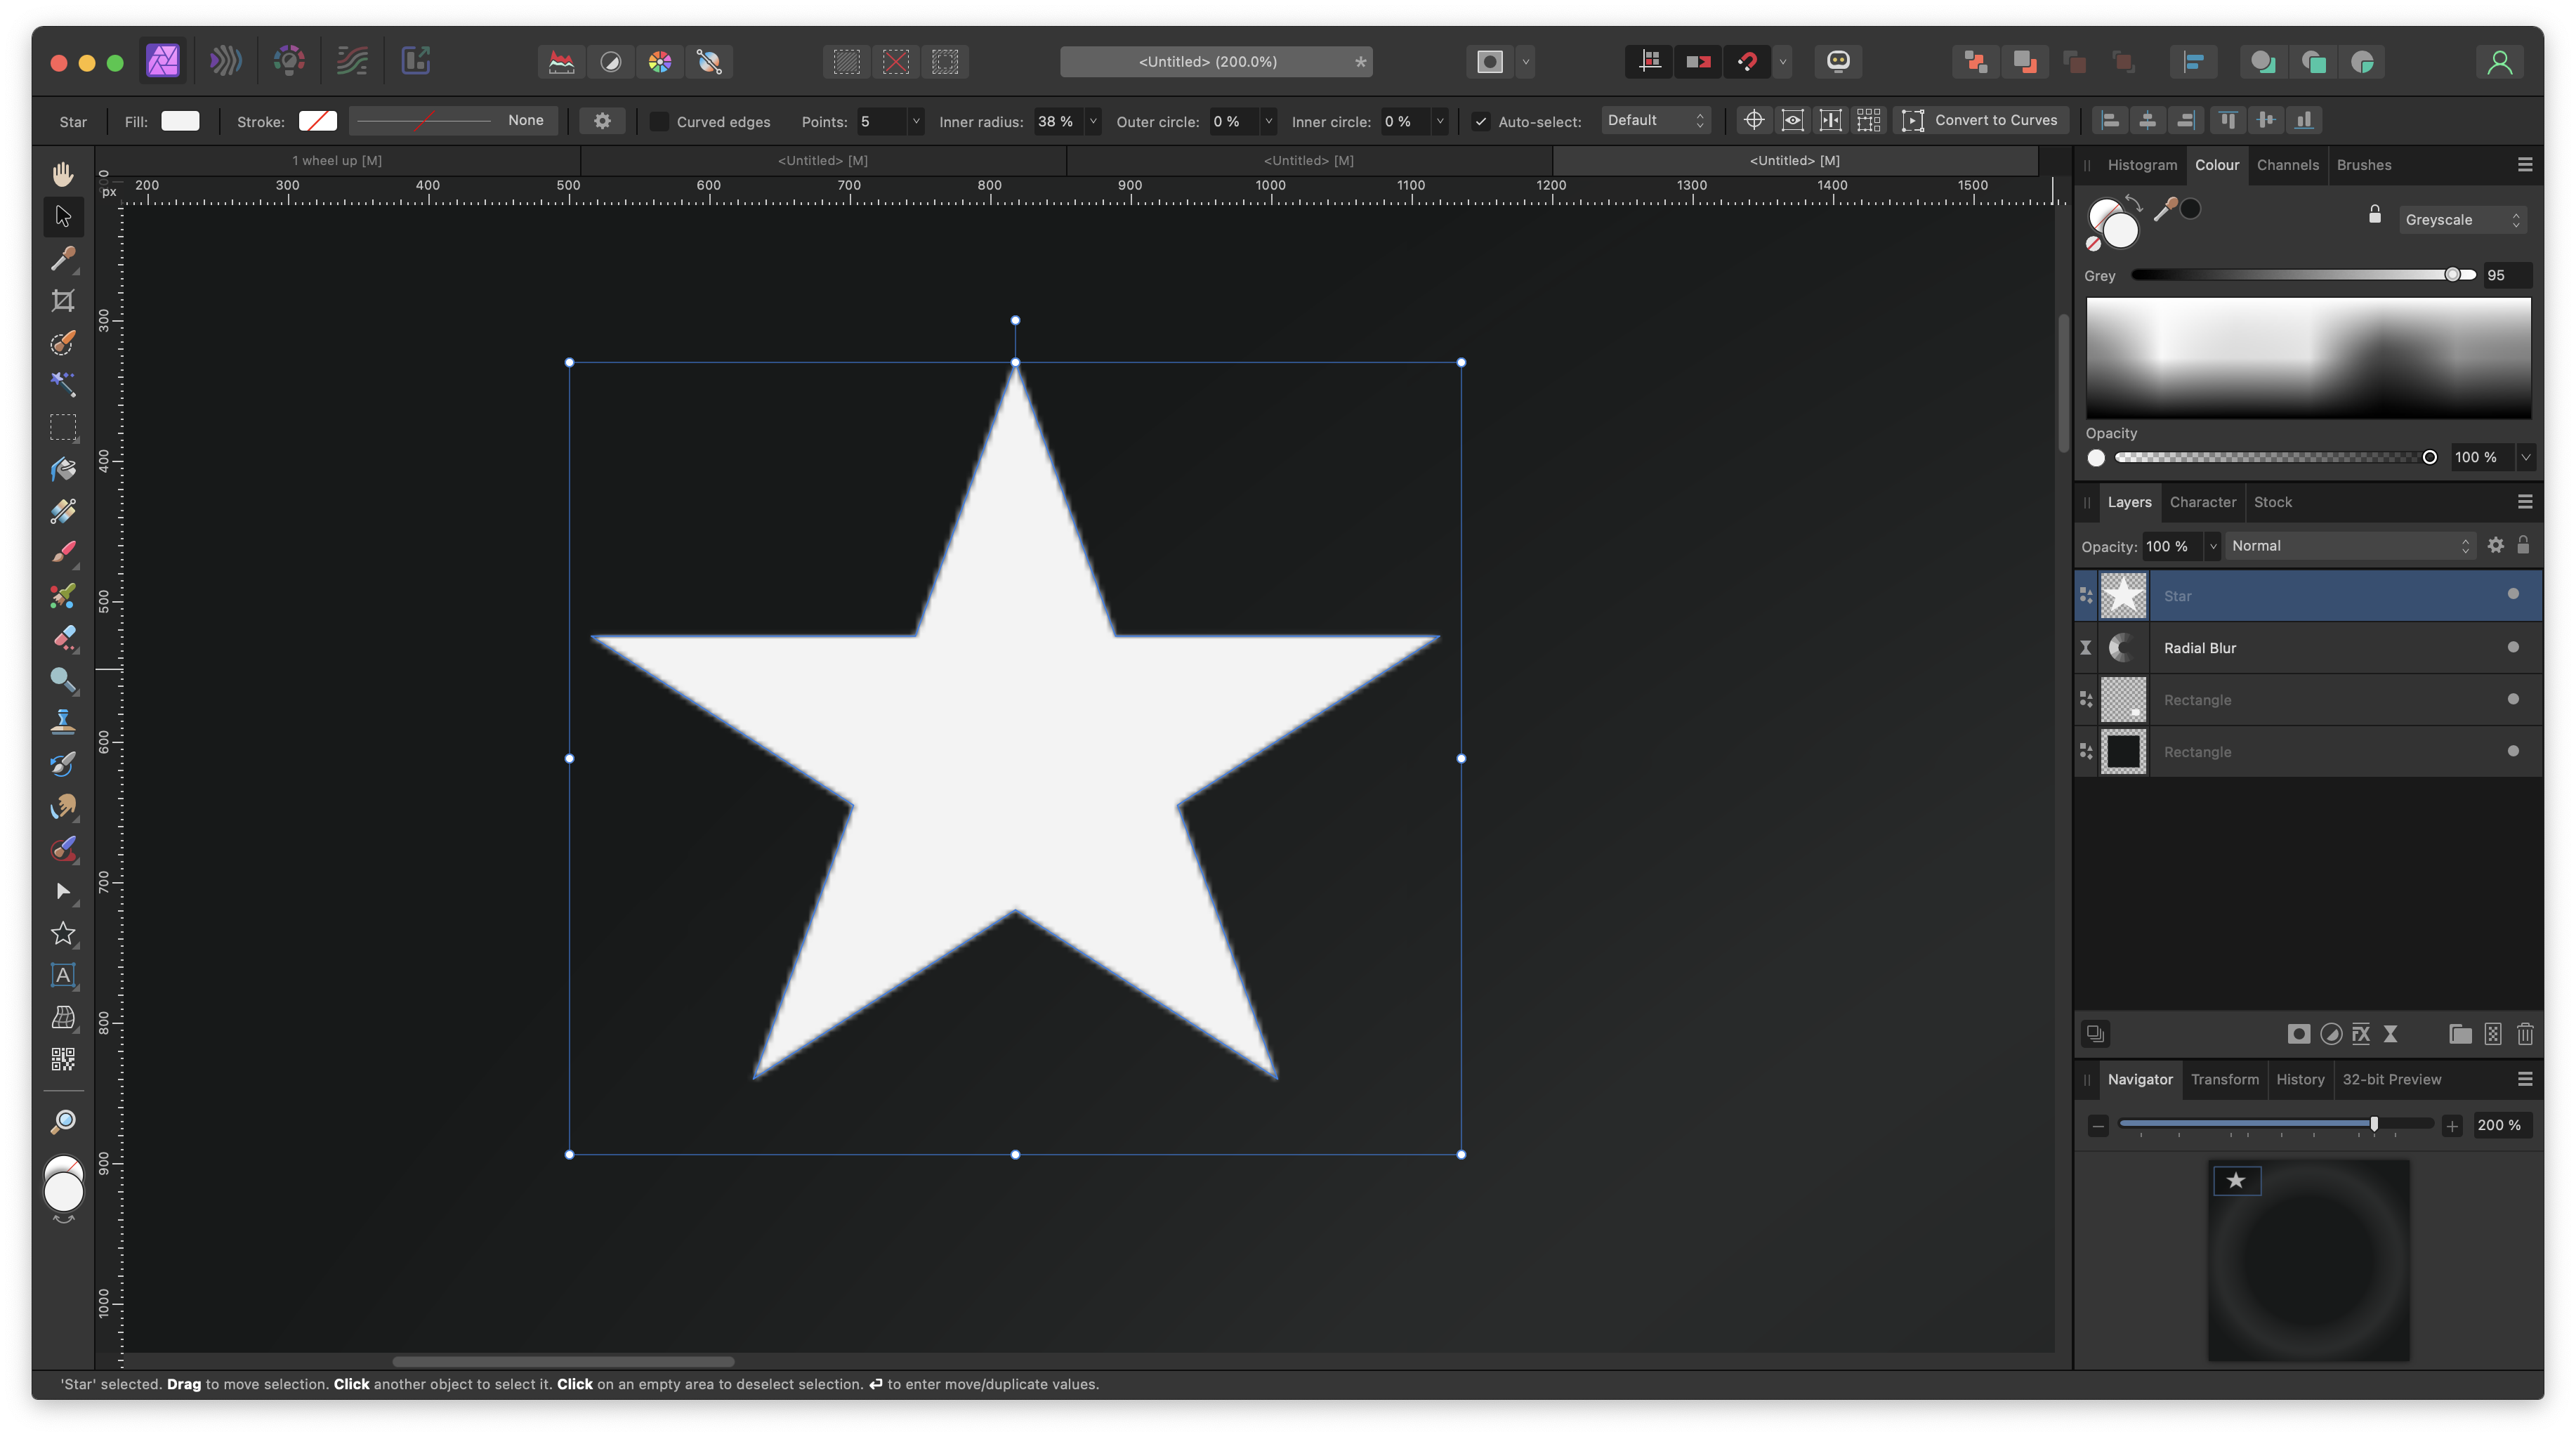Screen dimensions: 2576x1437
Task: Open the Normal blend mode dropdown
Action: pos(2350,546)
